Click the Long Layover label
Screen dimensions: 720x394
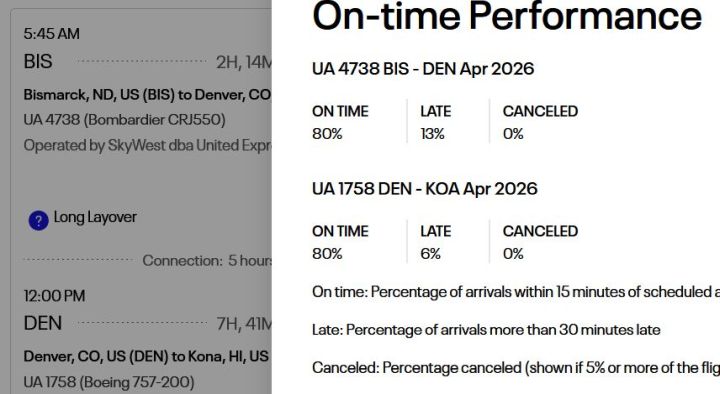click(x=95, y=217)
